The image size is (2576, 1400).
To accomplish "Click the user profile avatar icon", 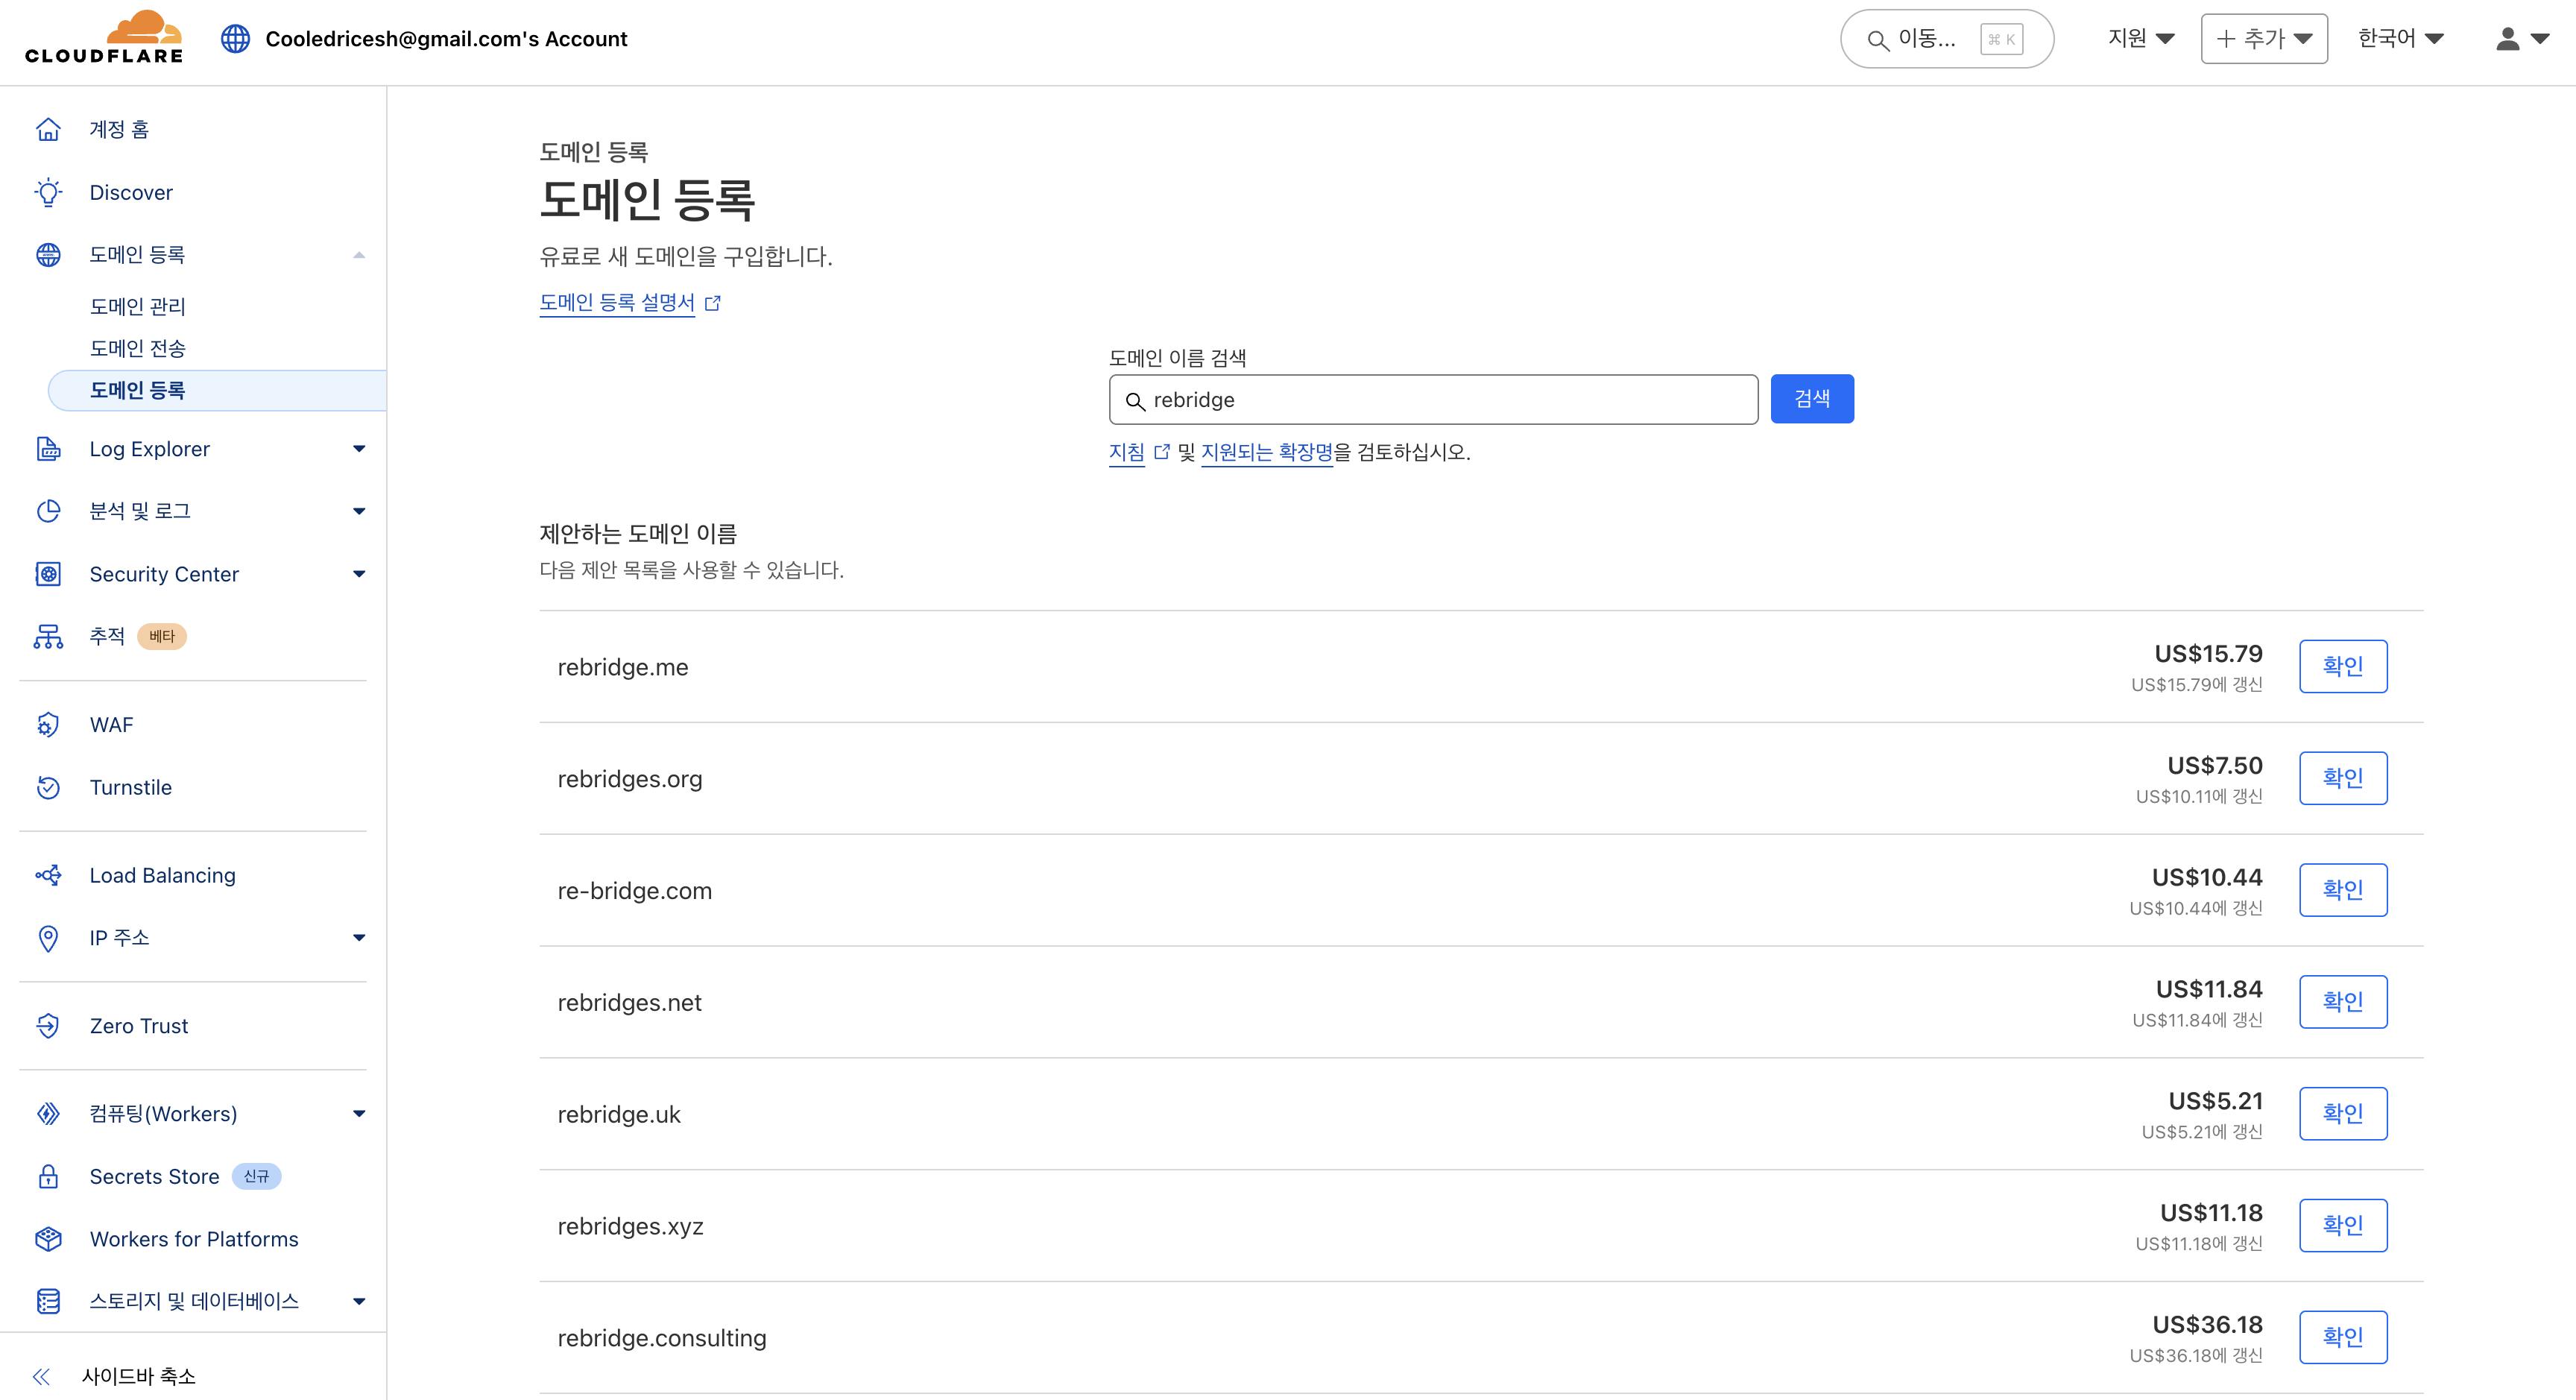I will click(x=2507, y=39).
